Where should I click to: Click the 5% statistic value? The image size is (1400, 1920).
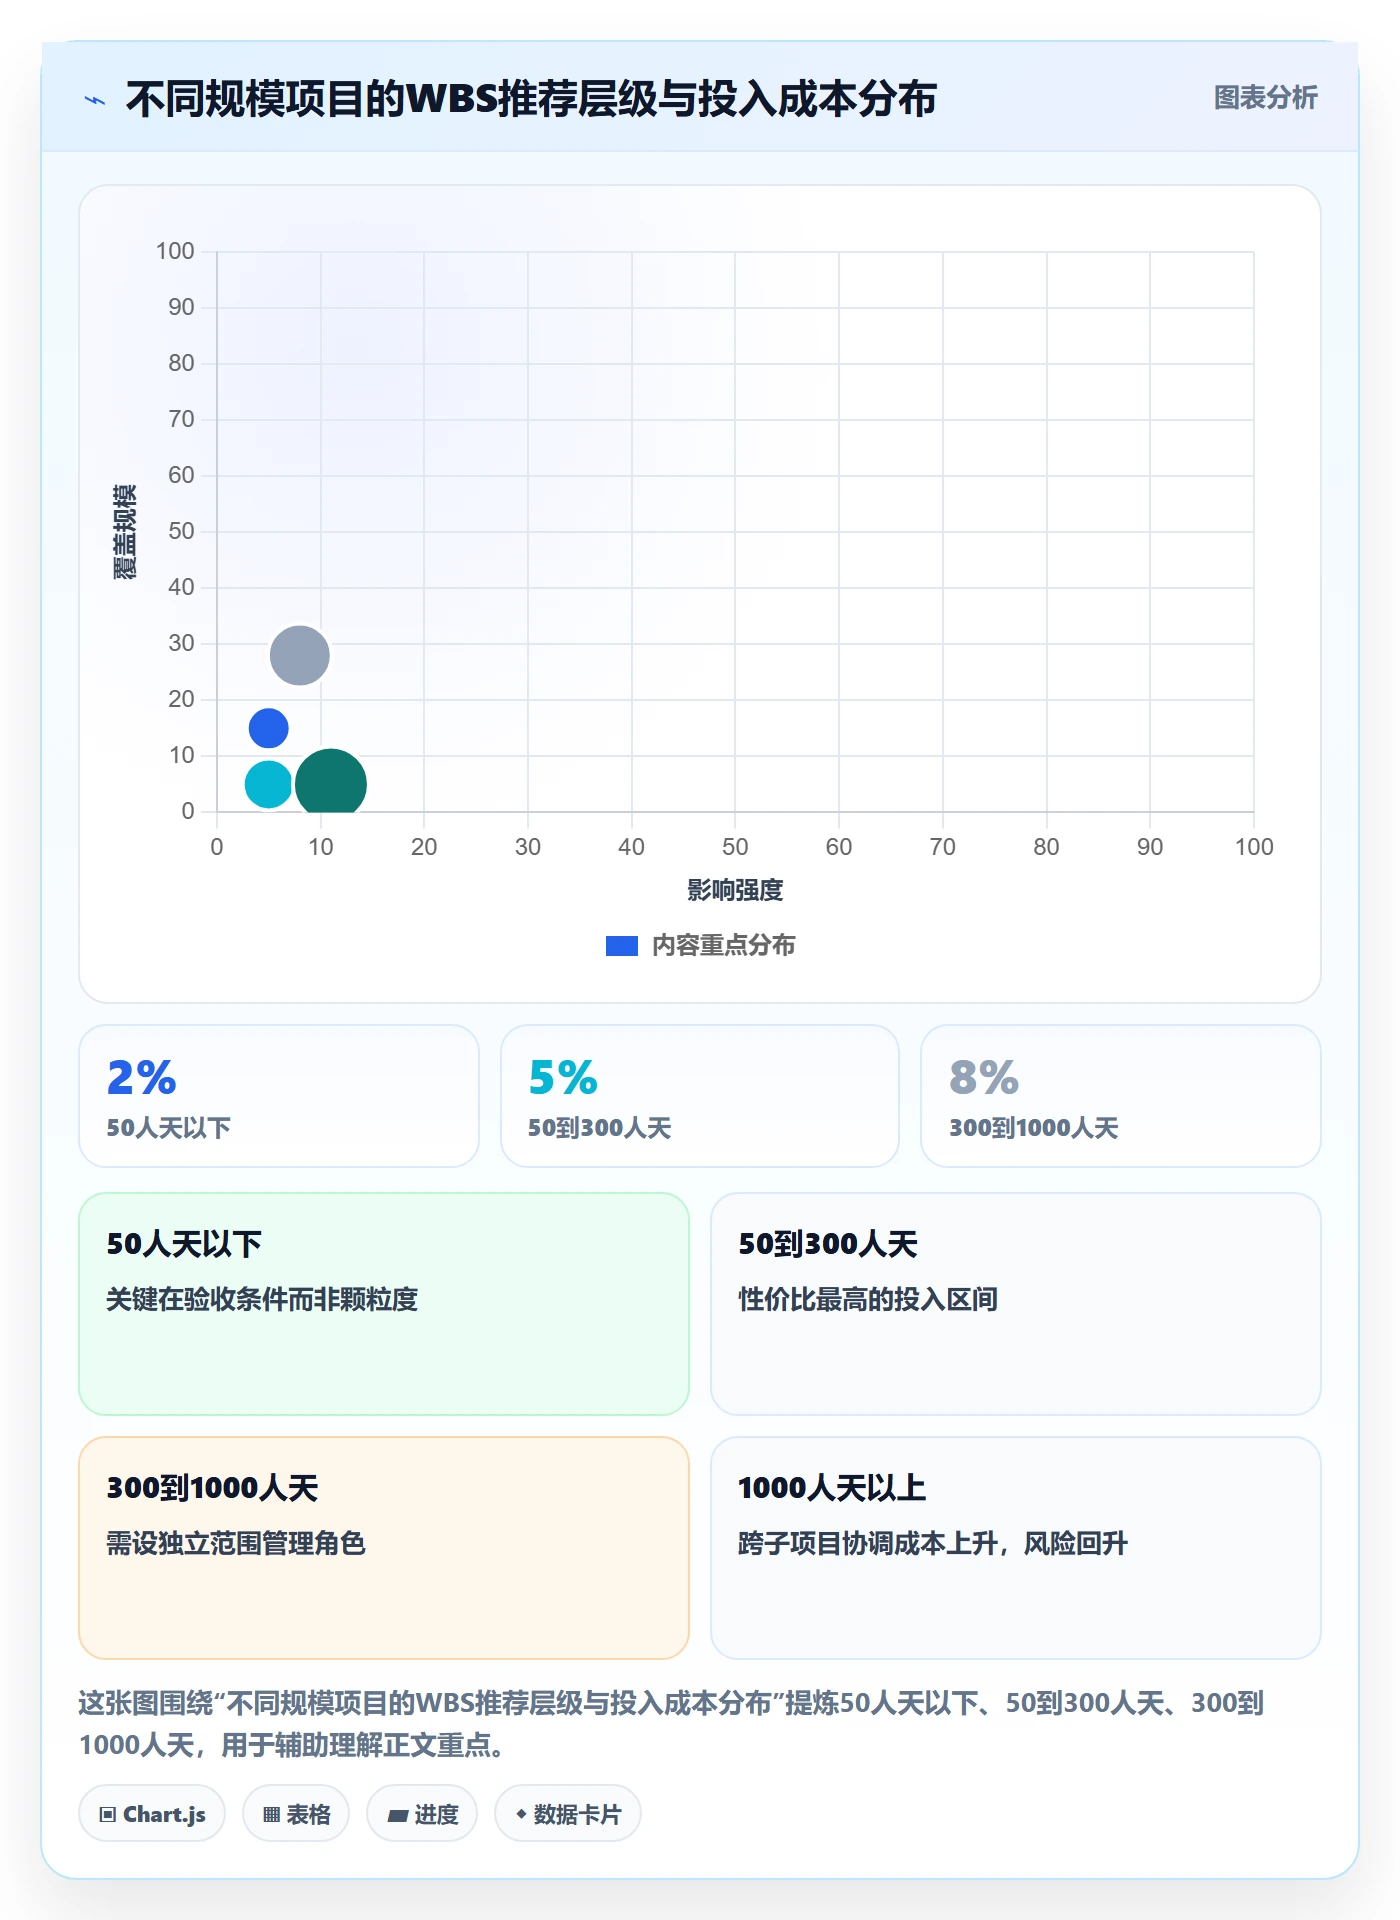click(563, 1077)
